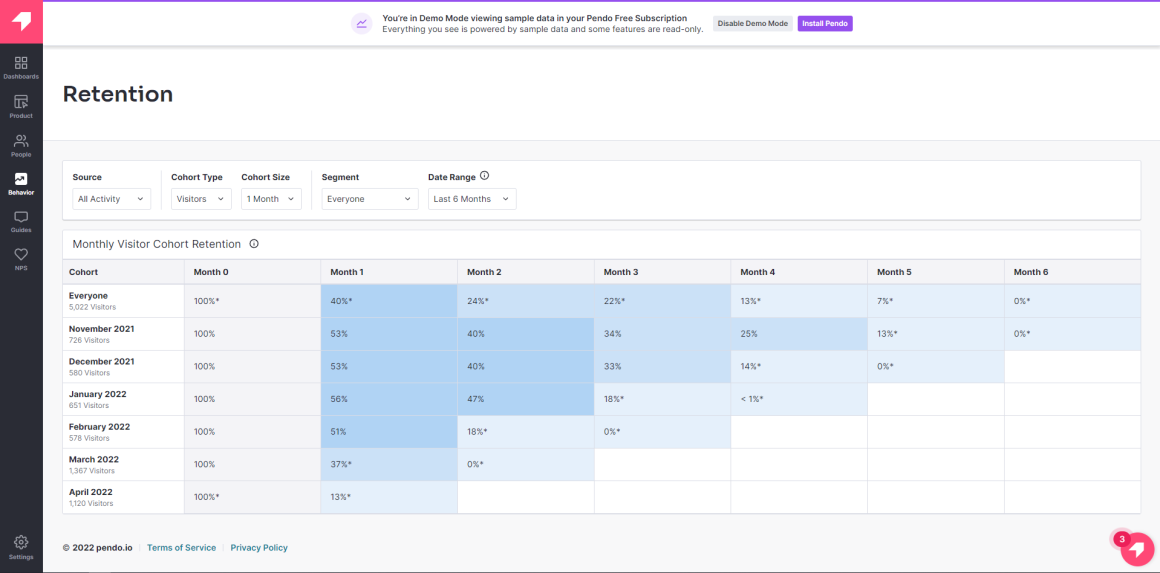Viewport: 1160px width, 573px height.
Task: Select the April 2022 cohort row label
Action: (124, 497)
